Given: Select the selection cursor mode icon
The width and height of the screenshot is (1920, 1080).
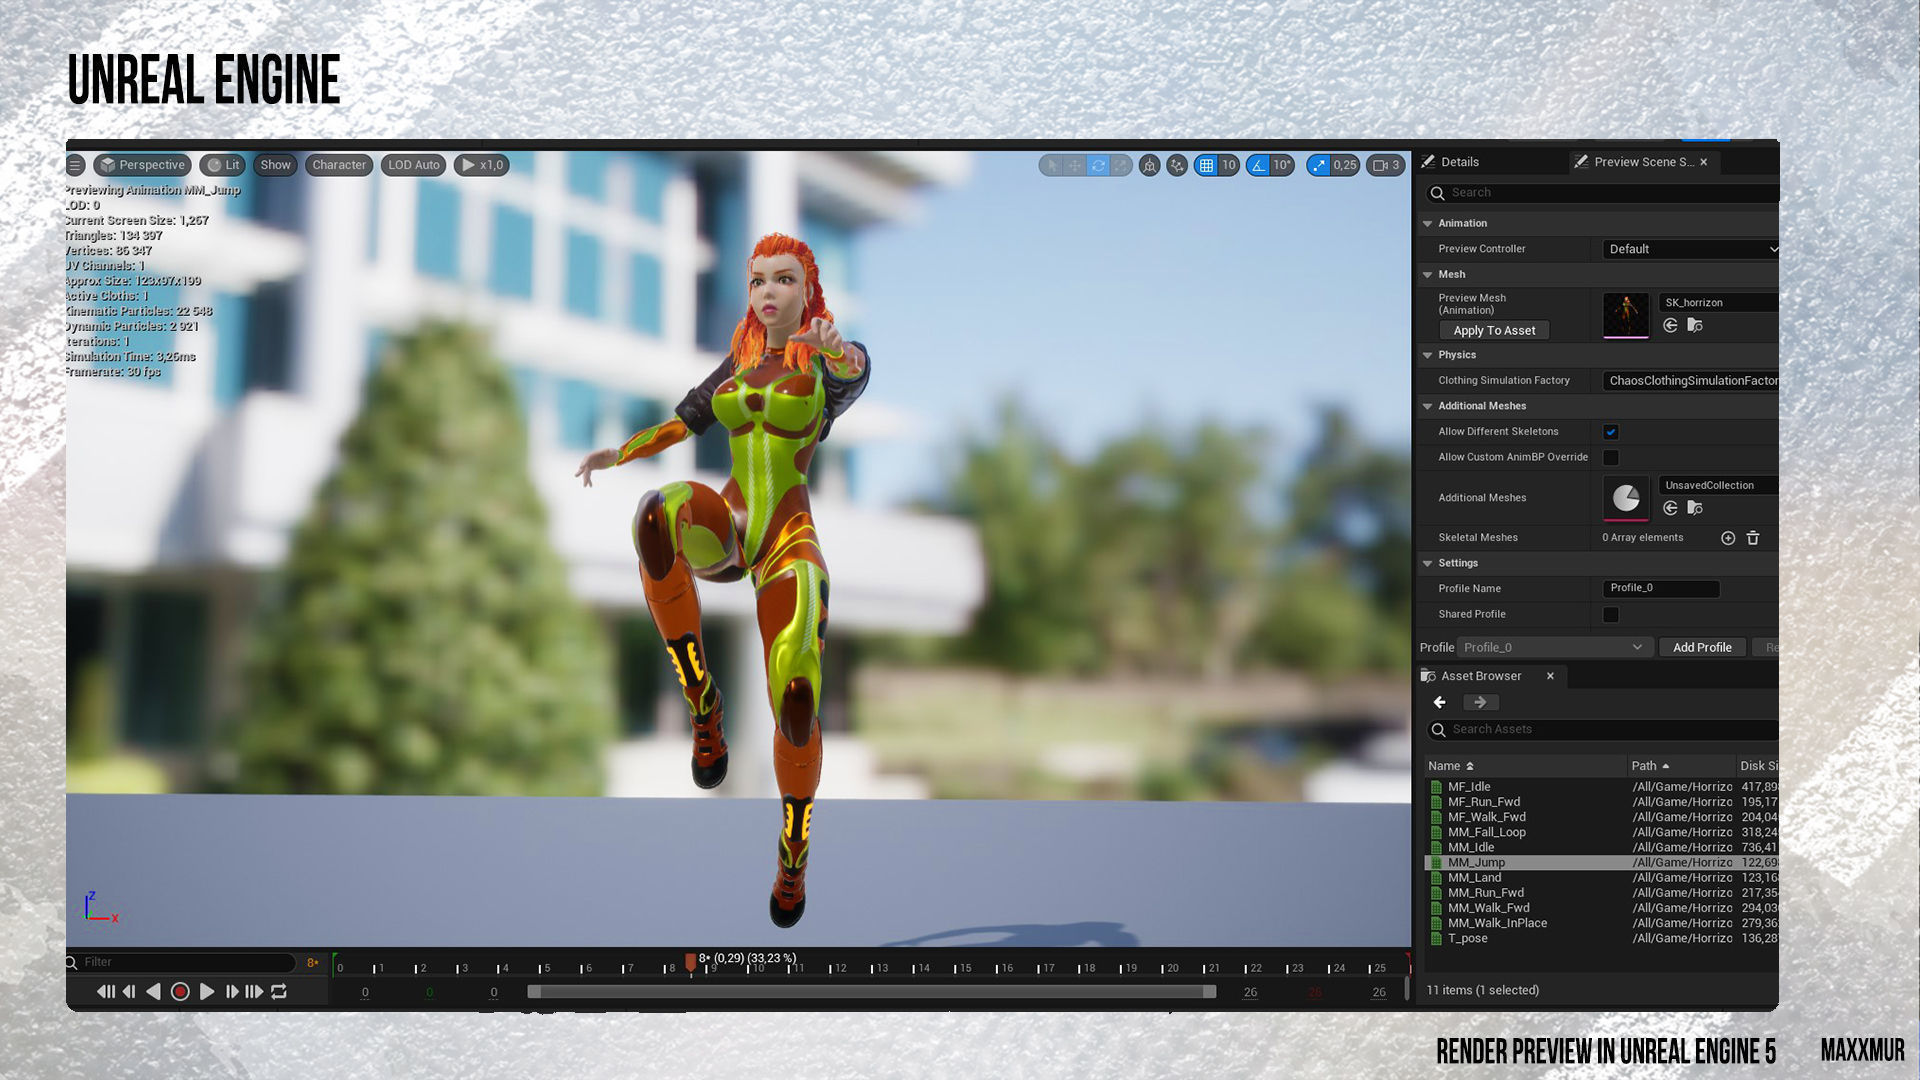Looking at the screenshot, I should click(x=1051, y=165).
